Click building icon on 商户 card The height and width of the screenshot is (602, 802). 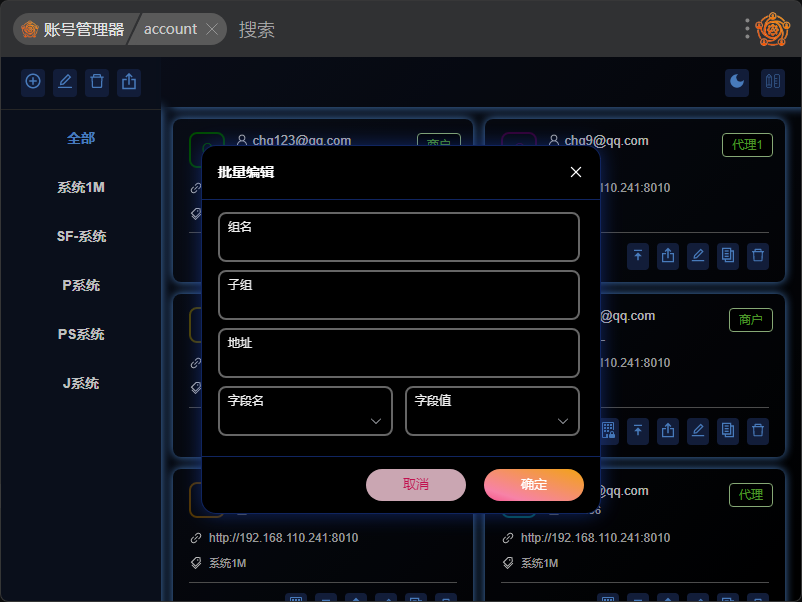609,430
